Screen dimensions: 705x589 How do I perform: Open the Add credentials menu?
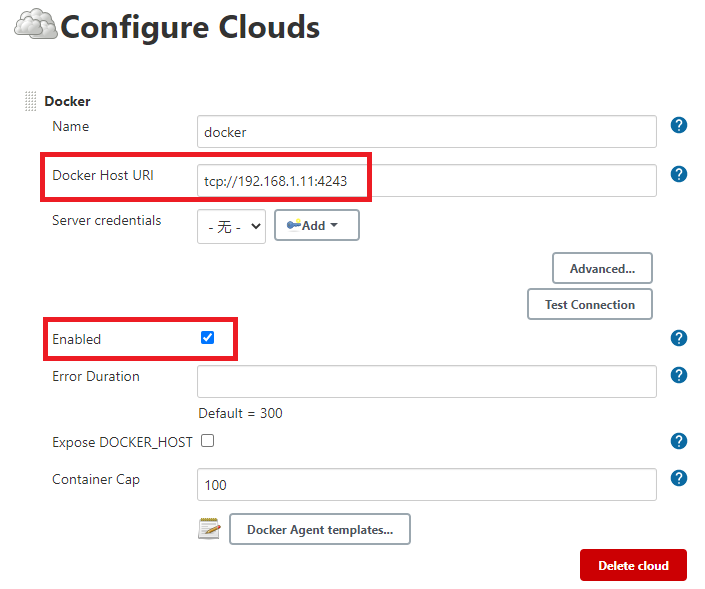tap(317, 225)
